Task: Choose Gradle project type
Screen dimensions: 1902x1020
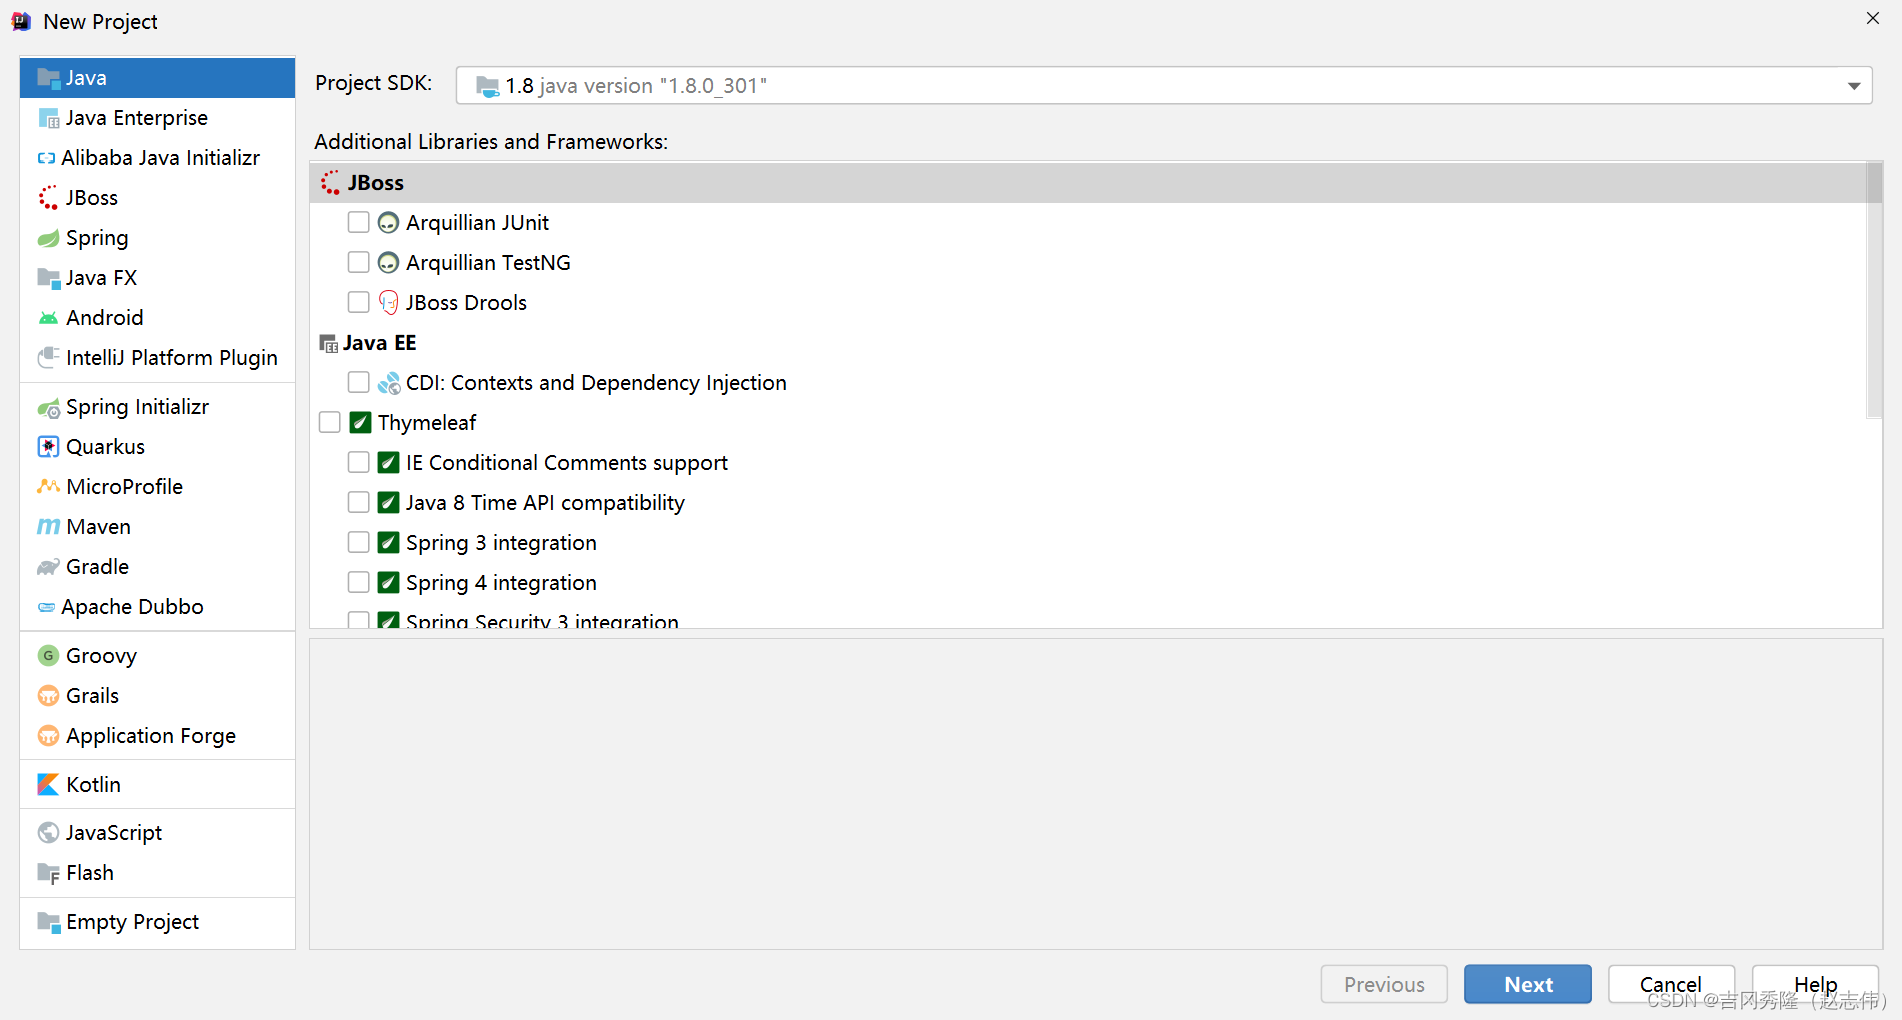Action: tap(157, 567)
